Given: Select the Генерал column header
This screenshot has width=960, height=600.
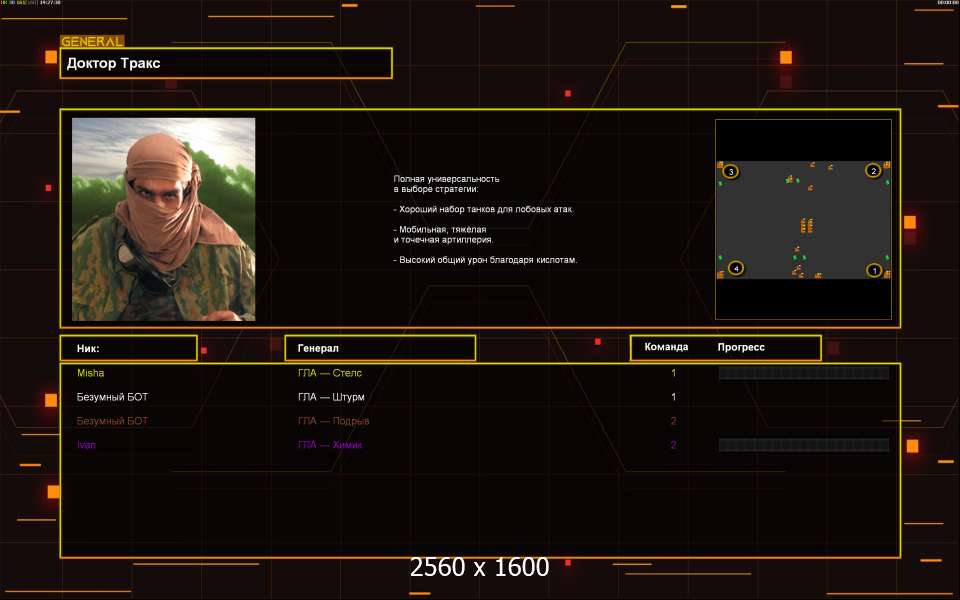Looking at the screenshot, I should 380,348.
